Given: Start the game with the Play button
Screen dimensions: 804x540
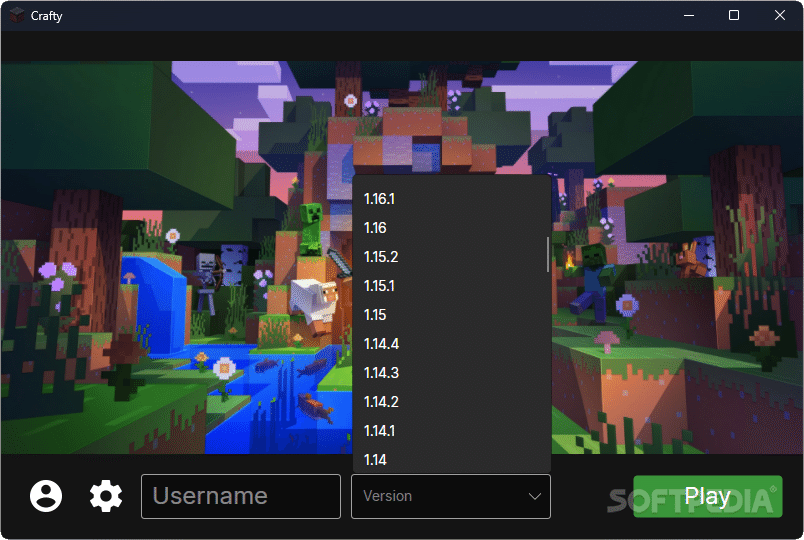Looking at the screenshot, I should [x=708, y=496].
